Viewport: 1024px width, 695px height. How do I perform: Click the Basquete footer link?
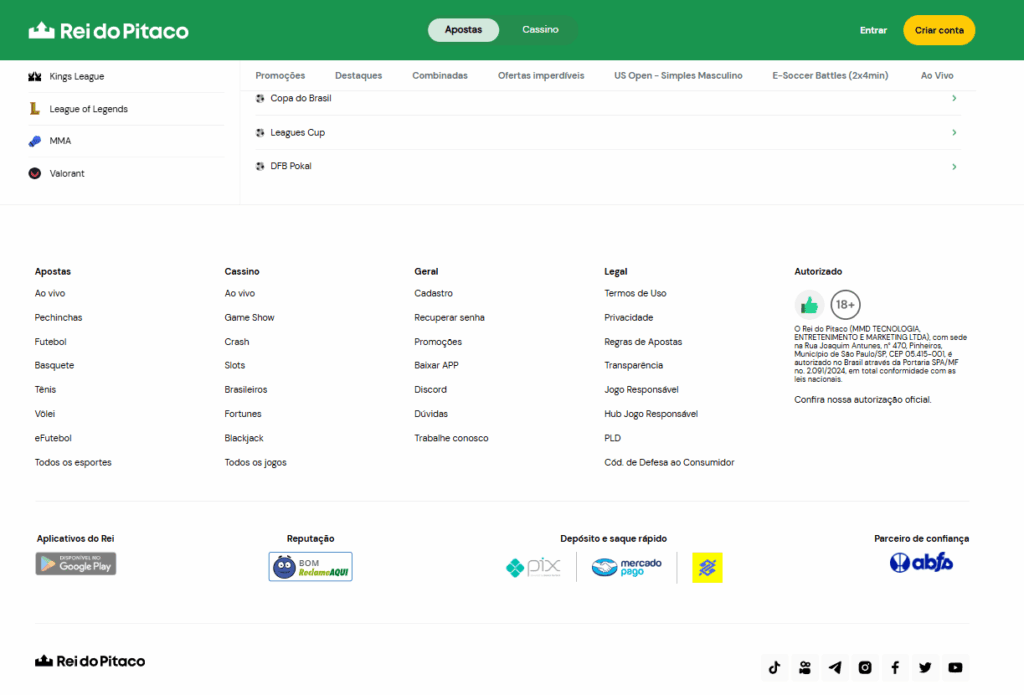point(54,365)
